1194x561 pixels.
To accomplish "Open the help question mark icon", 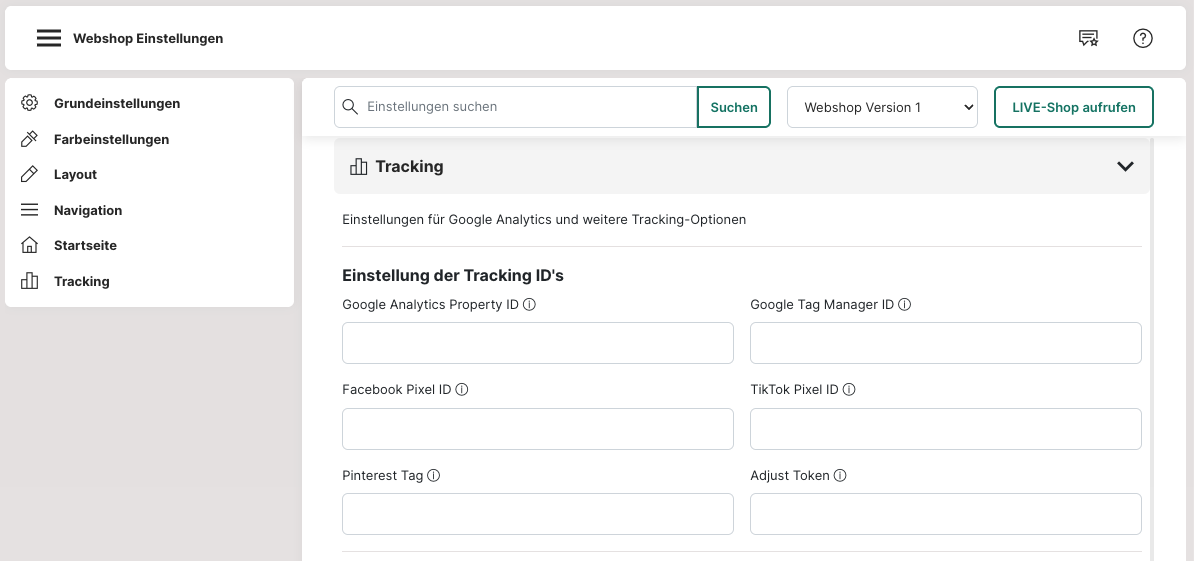I will tap(1142, 39).
